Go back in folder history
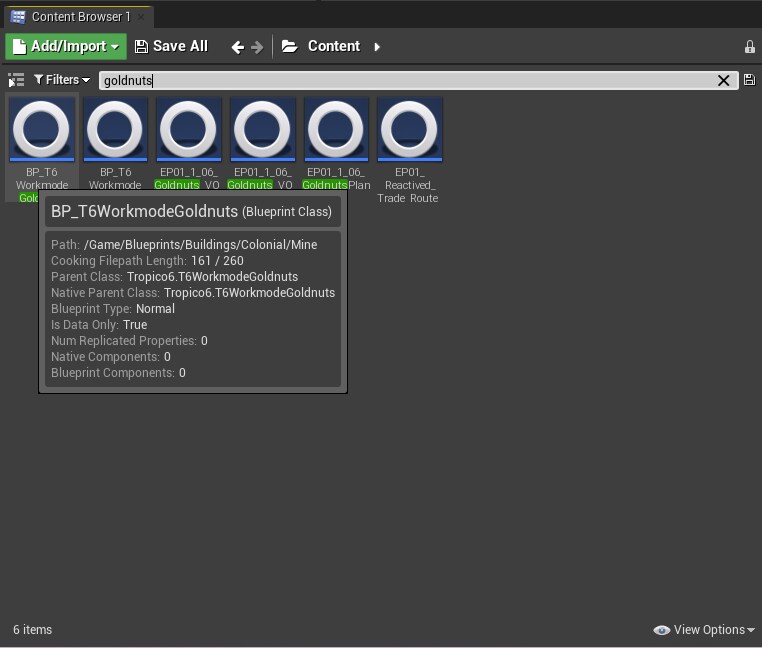Viewport: 762px width, 648px height. pos(238,47)
